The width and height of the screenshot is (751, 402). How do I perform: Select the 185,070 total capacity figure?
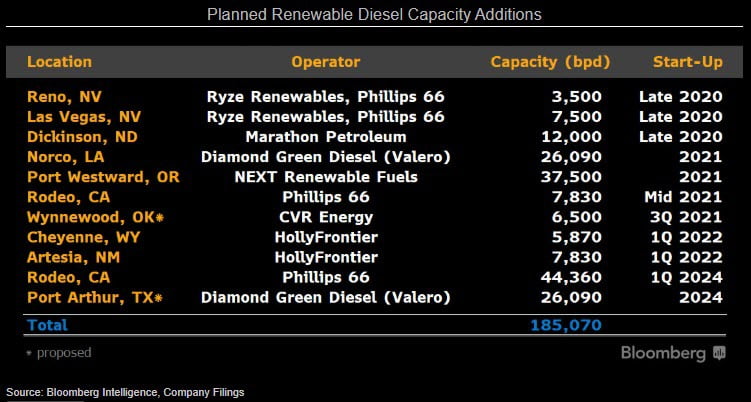[x=566, y=325]
